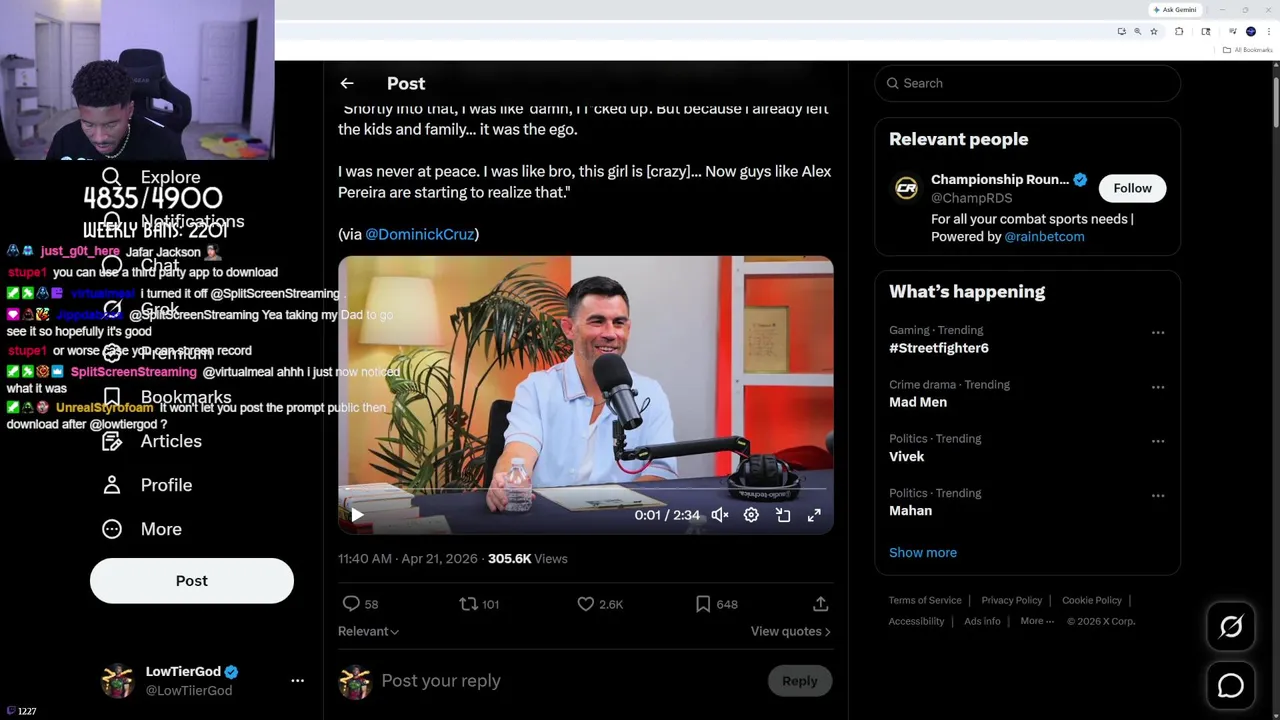Screen dimensions: 1280x720
Task: Open Accessibility footer link
Action: 916,621
